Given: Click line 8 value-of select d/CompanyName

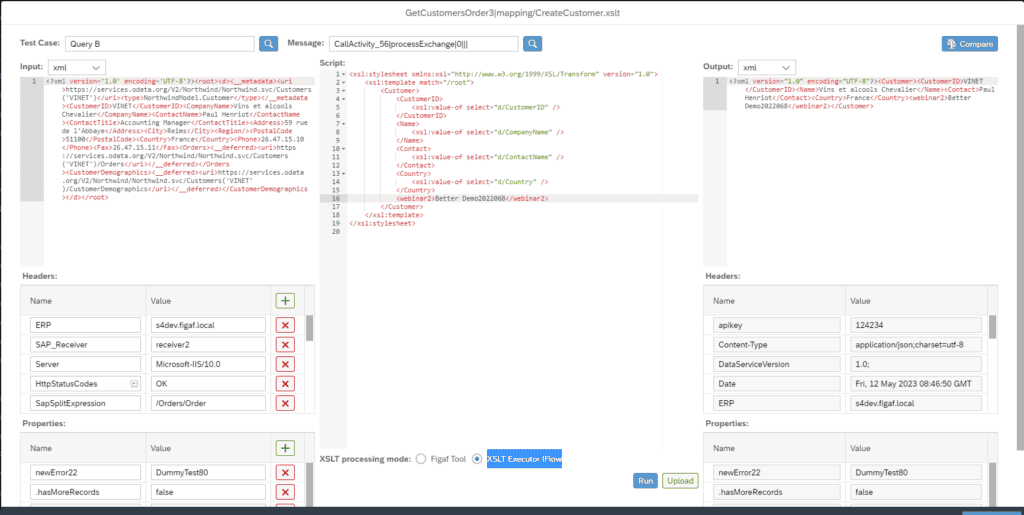Looking at the screenshot, I should point(488,132).
